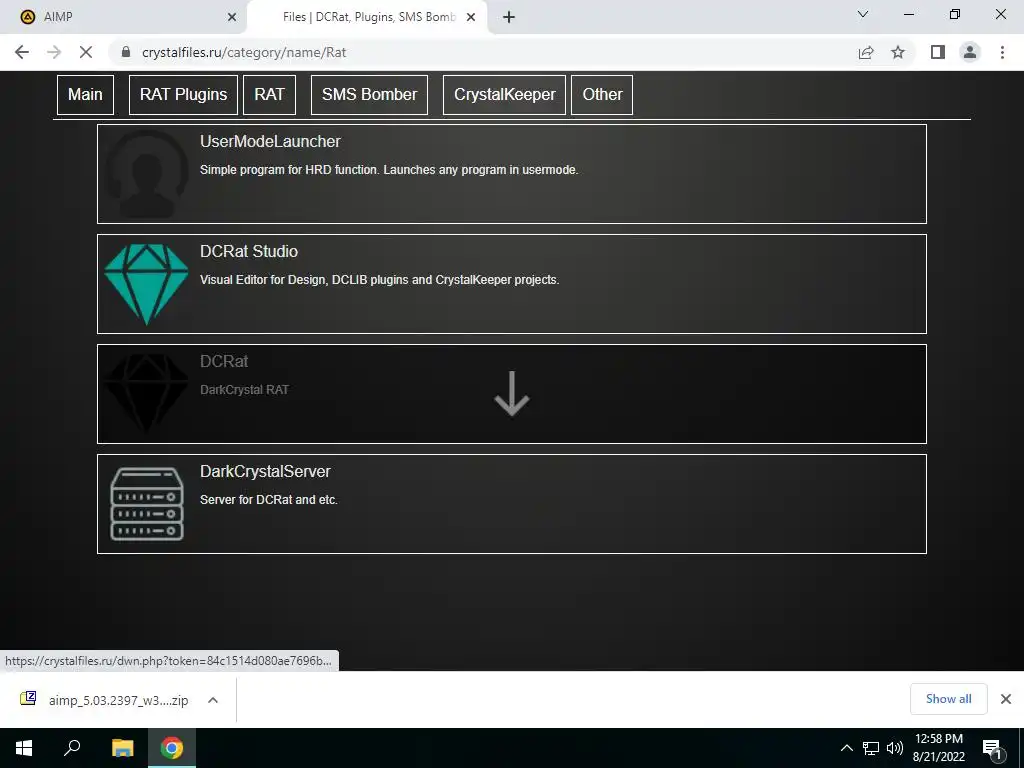This screenshot has height=768, width=1024.
Task: Select the 'Visual Editor for Design' description
Action: pyautogui.click(x=379, y=280)
